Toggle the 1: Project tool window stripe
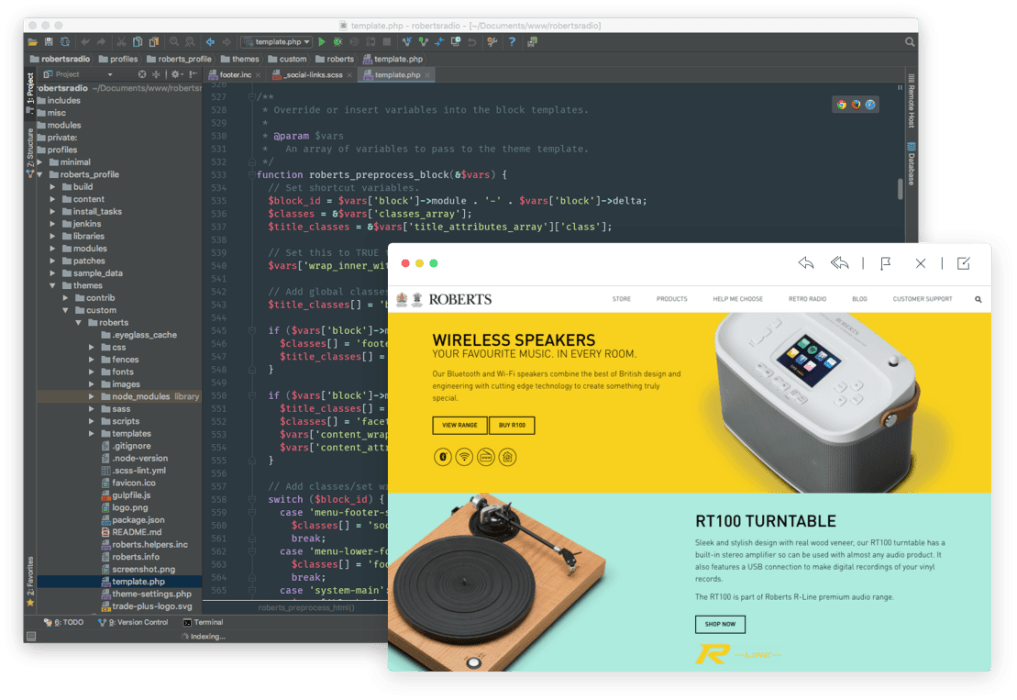 30,93
